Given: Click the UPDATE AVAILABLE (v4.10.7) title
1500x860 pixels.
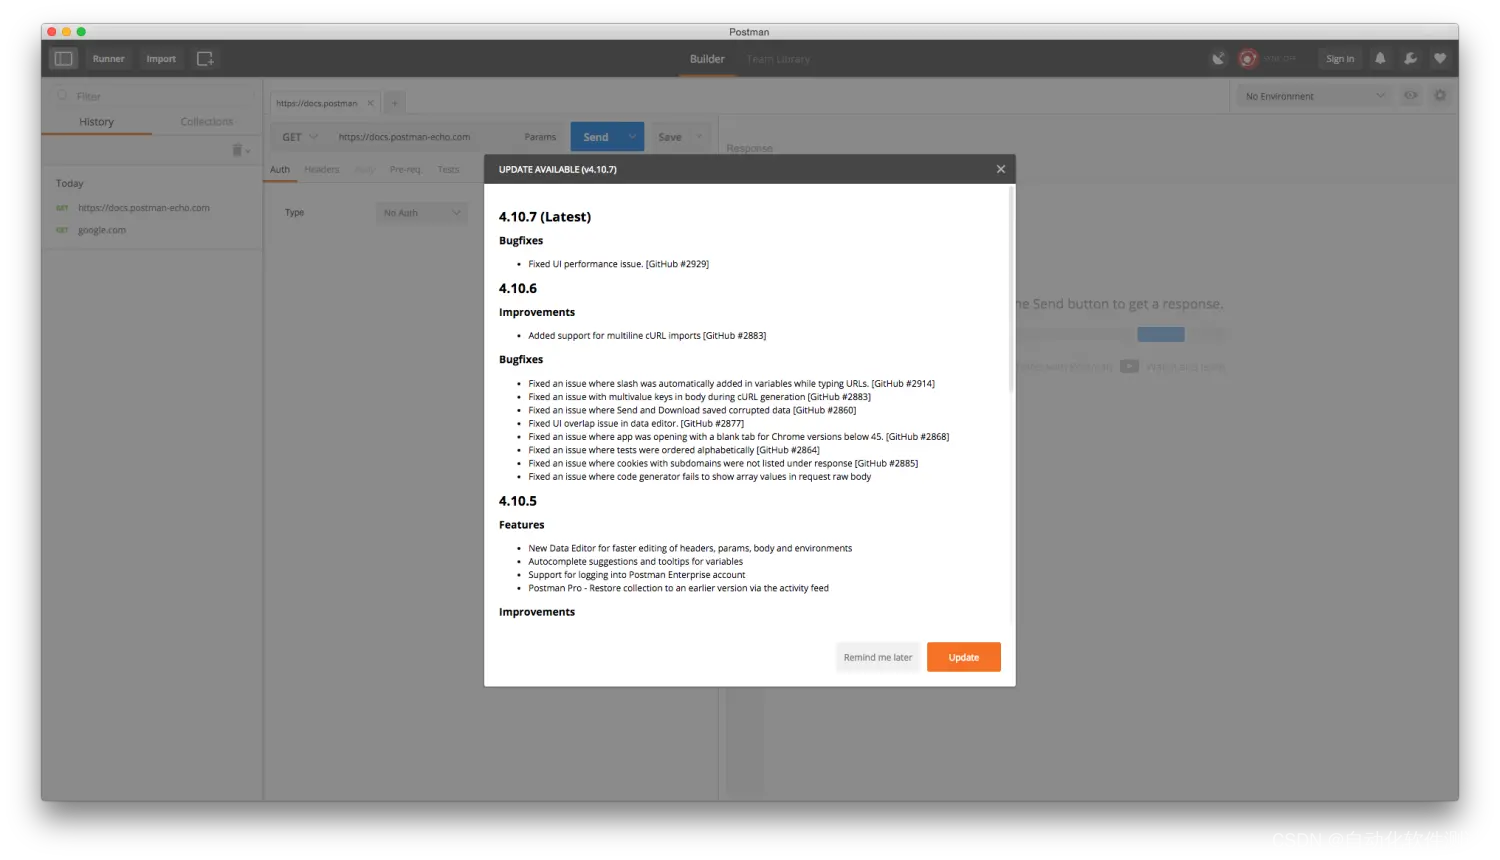Looking at the screenshot, I should 558,169.
